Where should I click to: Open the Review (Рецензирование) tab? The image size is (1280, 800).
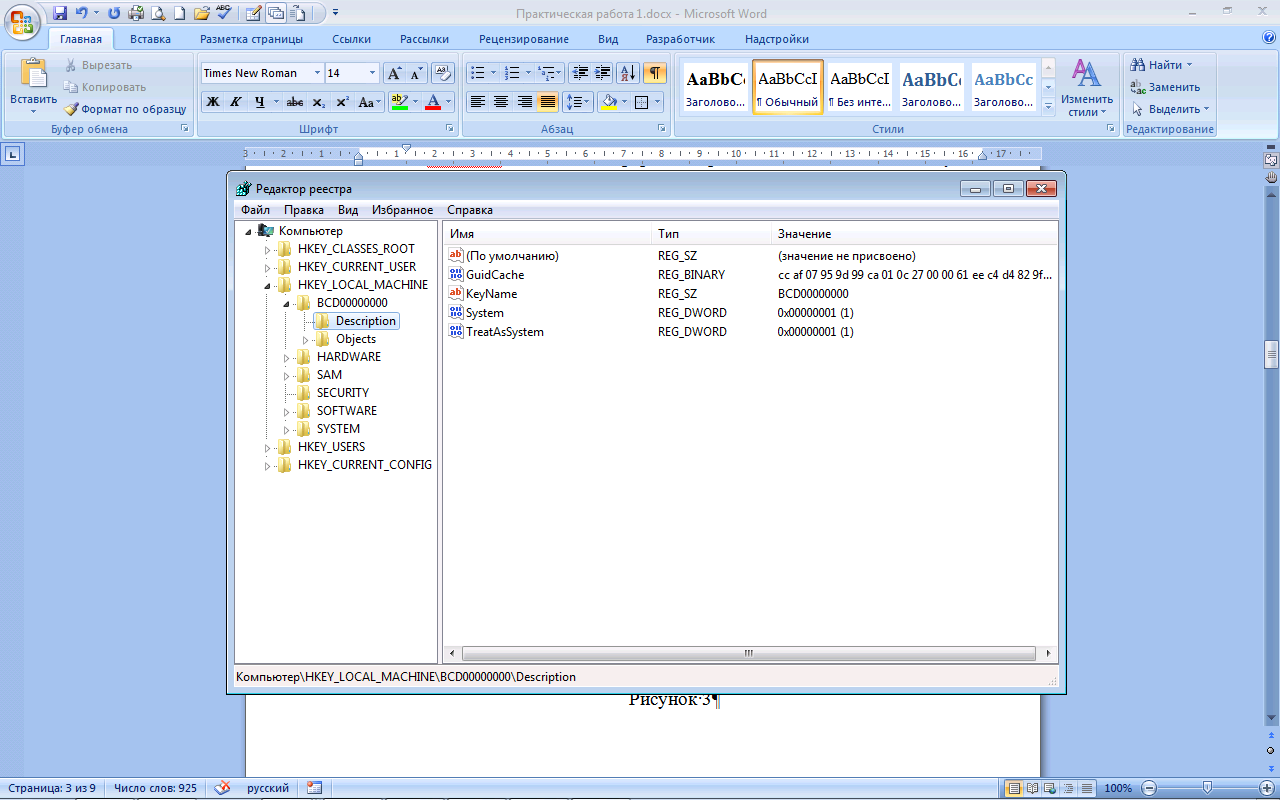tap(524, 39)
